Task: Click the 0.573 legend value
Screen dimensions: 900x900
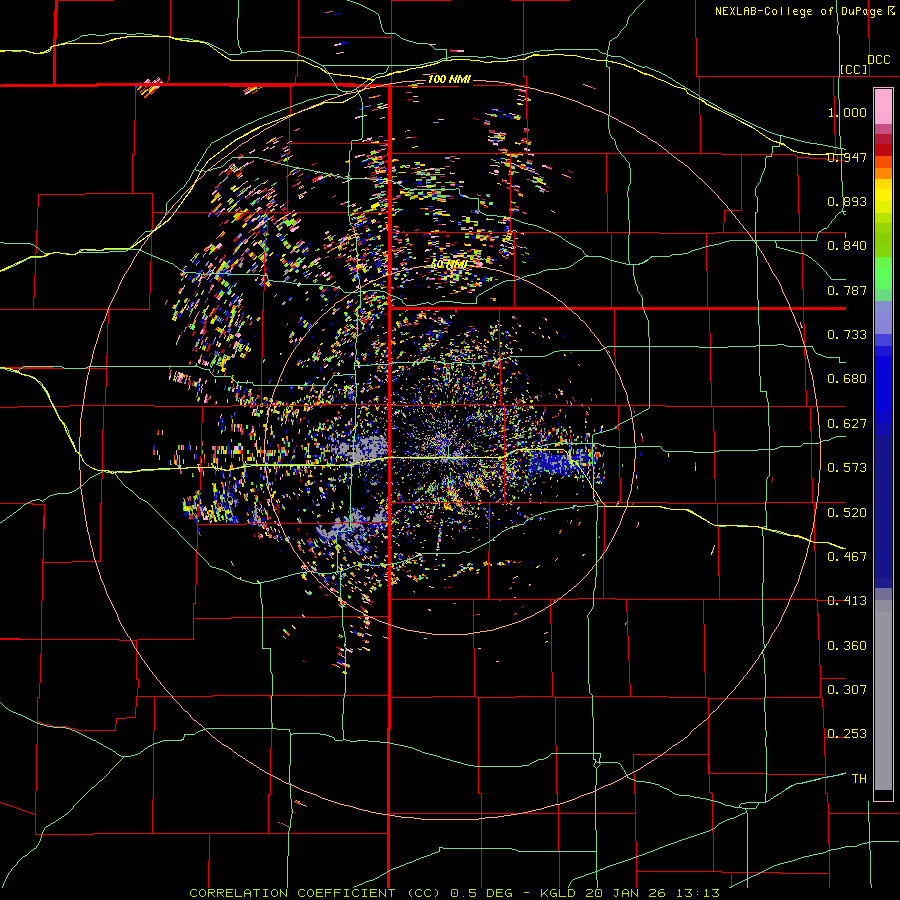Action: [847, 468]
